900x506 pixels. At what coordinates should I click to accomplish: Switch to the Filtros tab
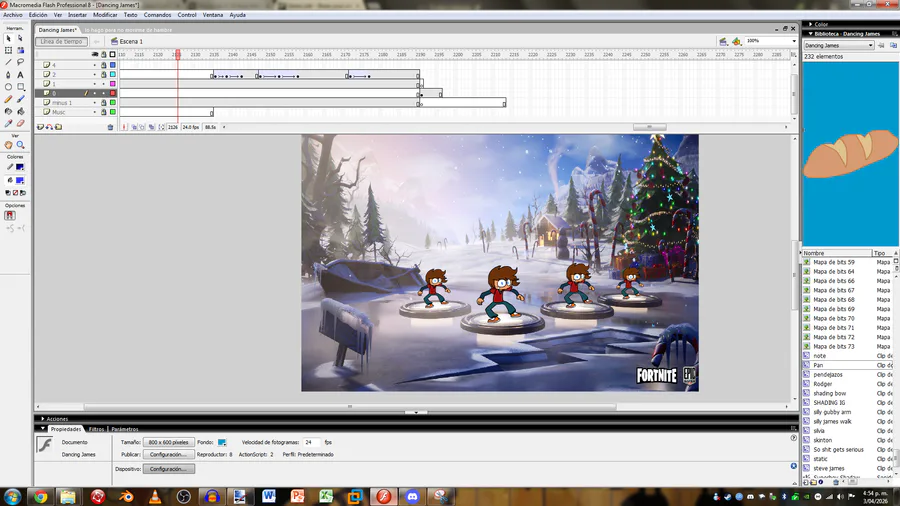pos(96,429)
